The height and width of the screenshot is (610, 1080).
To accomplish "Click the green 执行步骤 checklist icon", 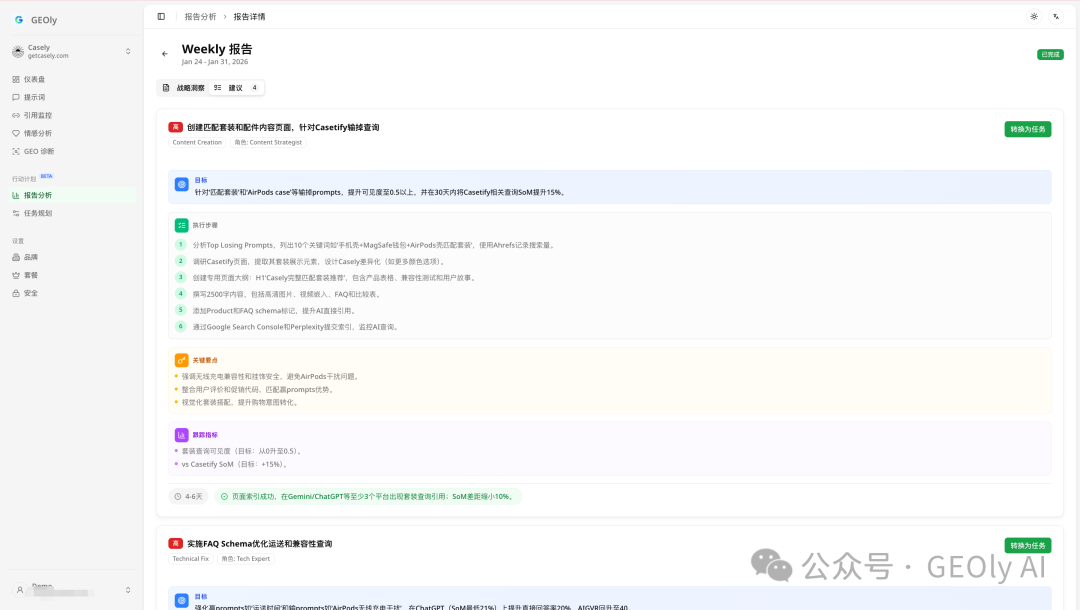I will 181,225.
